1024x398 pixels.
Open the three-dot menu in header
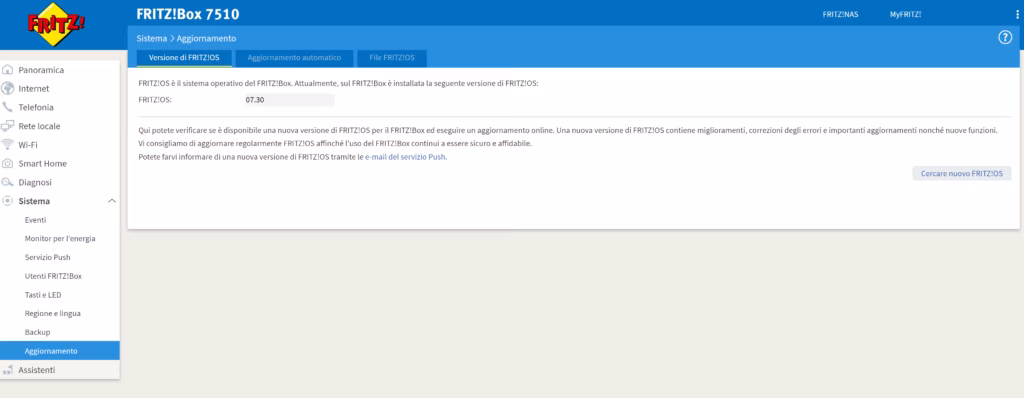click(x=1017, y=14)
